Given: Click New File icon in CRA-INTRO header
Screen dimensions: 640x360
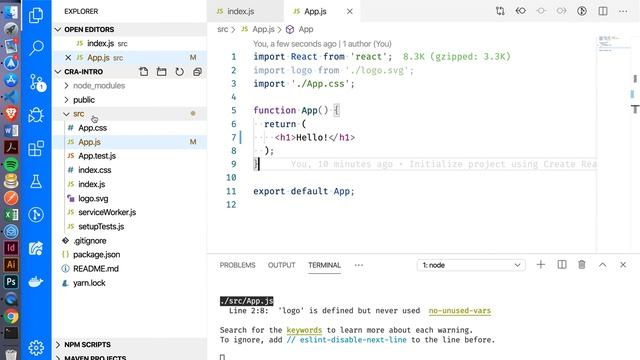Looking at the screenshot, I should 144,72.
